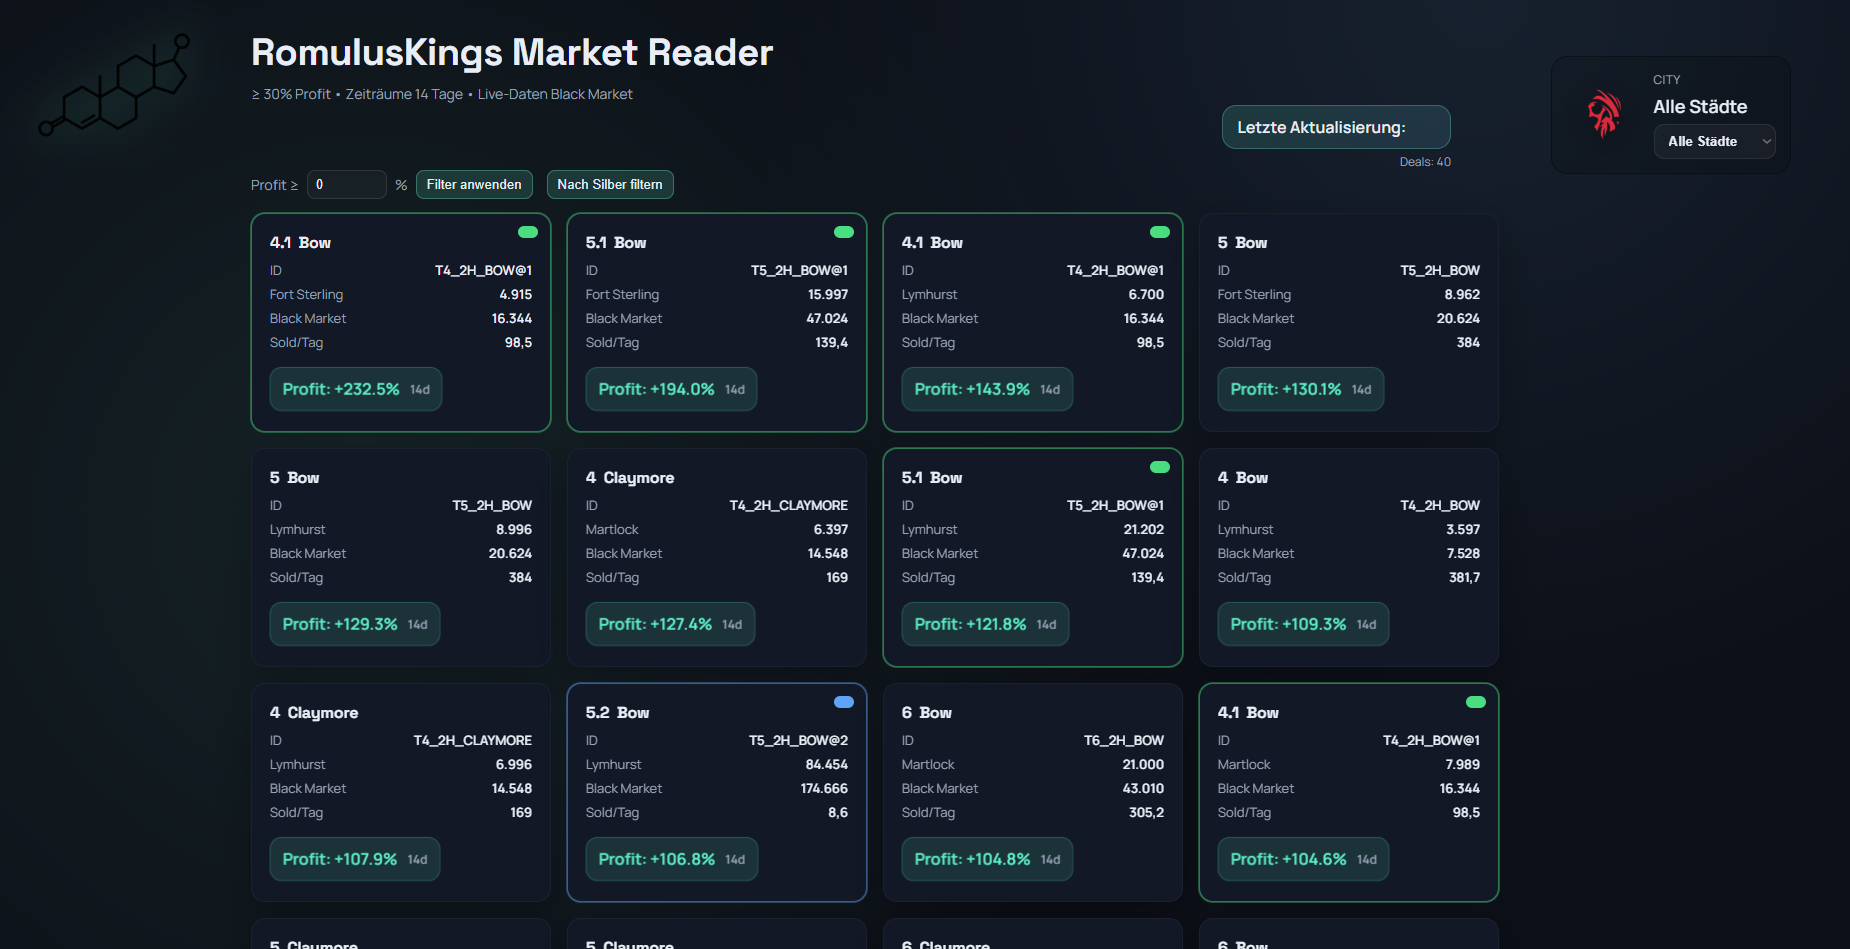1850x949 pixels.
Task: Toggle green dot on bottom 4.1 Bow Martlock card
Action: 1475,702
